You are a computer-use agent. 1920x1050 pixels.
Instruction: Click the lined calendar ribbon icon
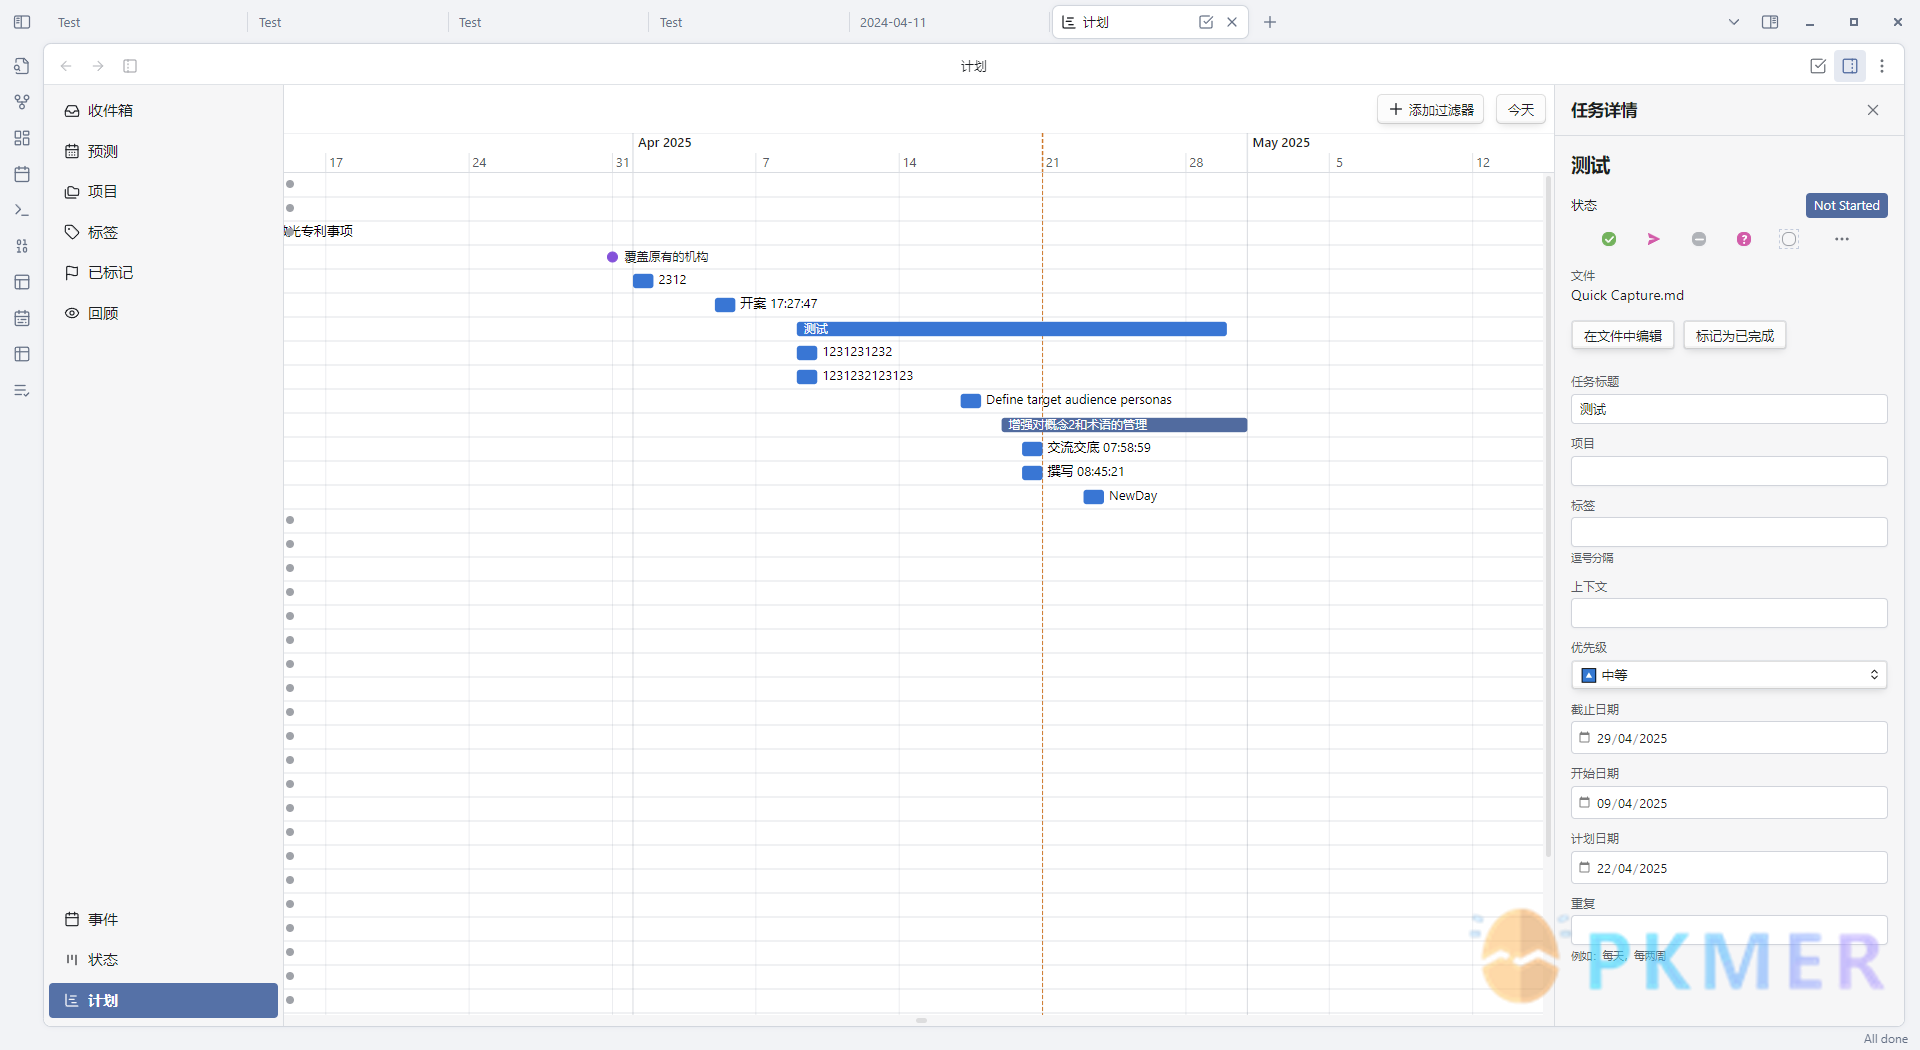[22, 318]
